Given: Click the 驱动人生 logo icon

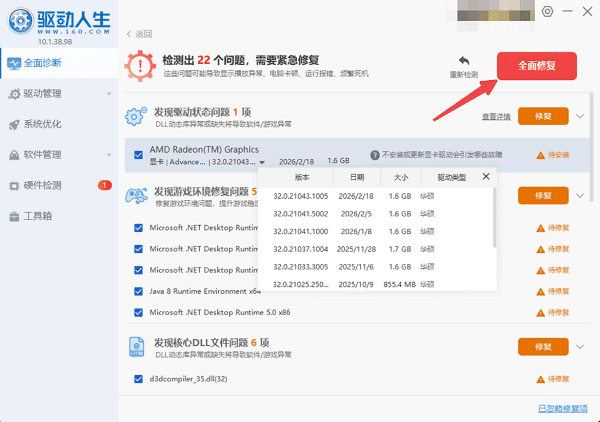Looking at the screenshot, I should (x=21, y=21).
